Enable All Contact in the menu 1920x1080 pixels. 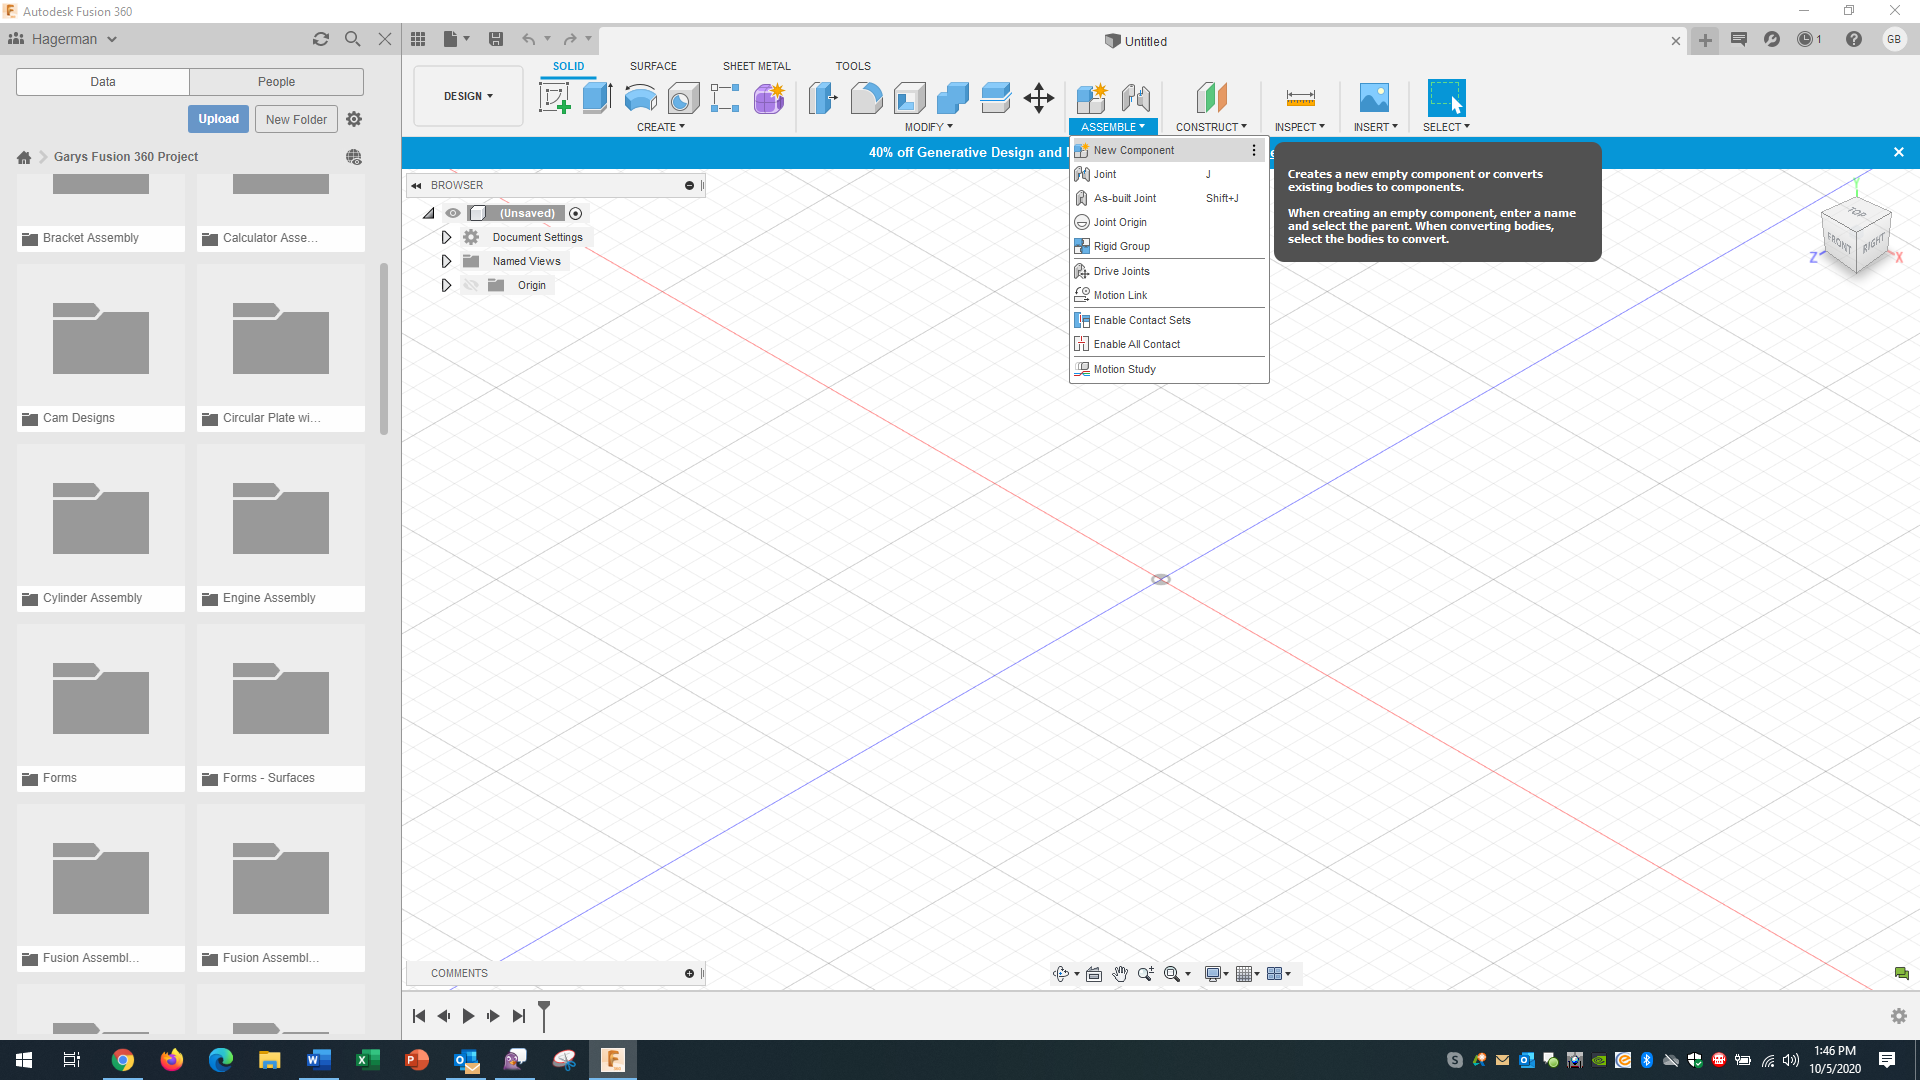[1136, 343]
